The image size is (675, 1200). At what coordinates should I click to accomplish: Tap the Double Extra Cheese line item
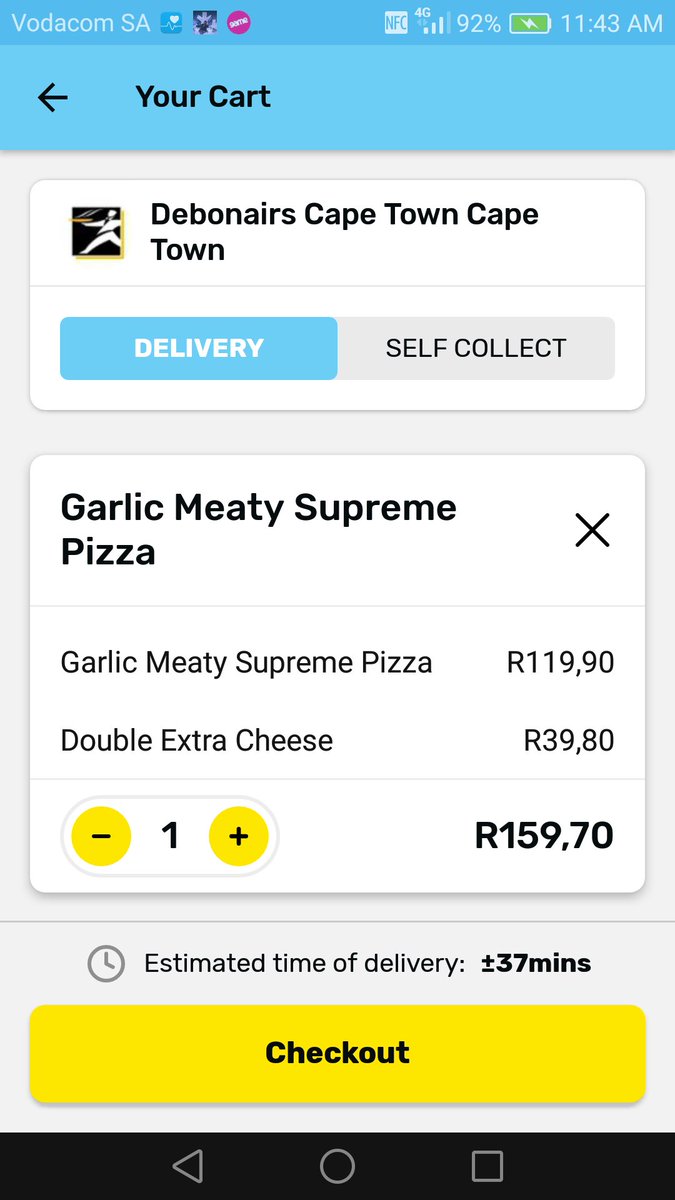pyautogui.click(x=337, y=740)
